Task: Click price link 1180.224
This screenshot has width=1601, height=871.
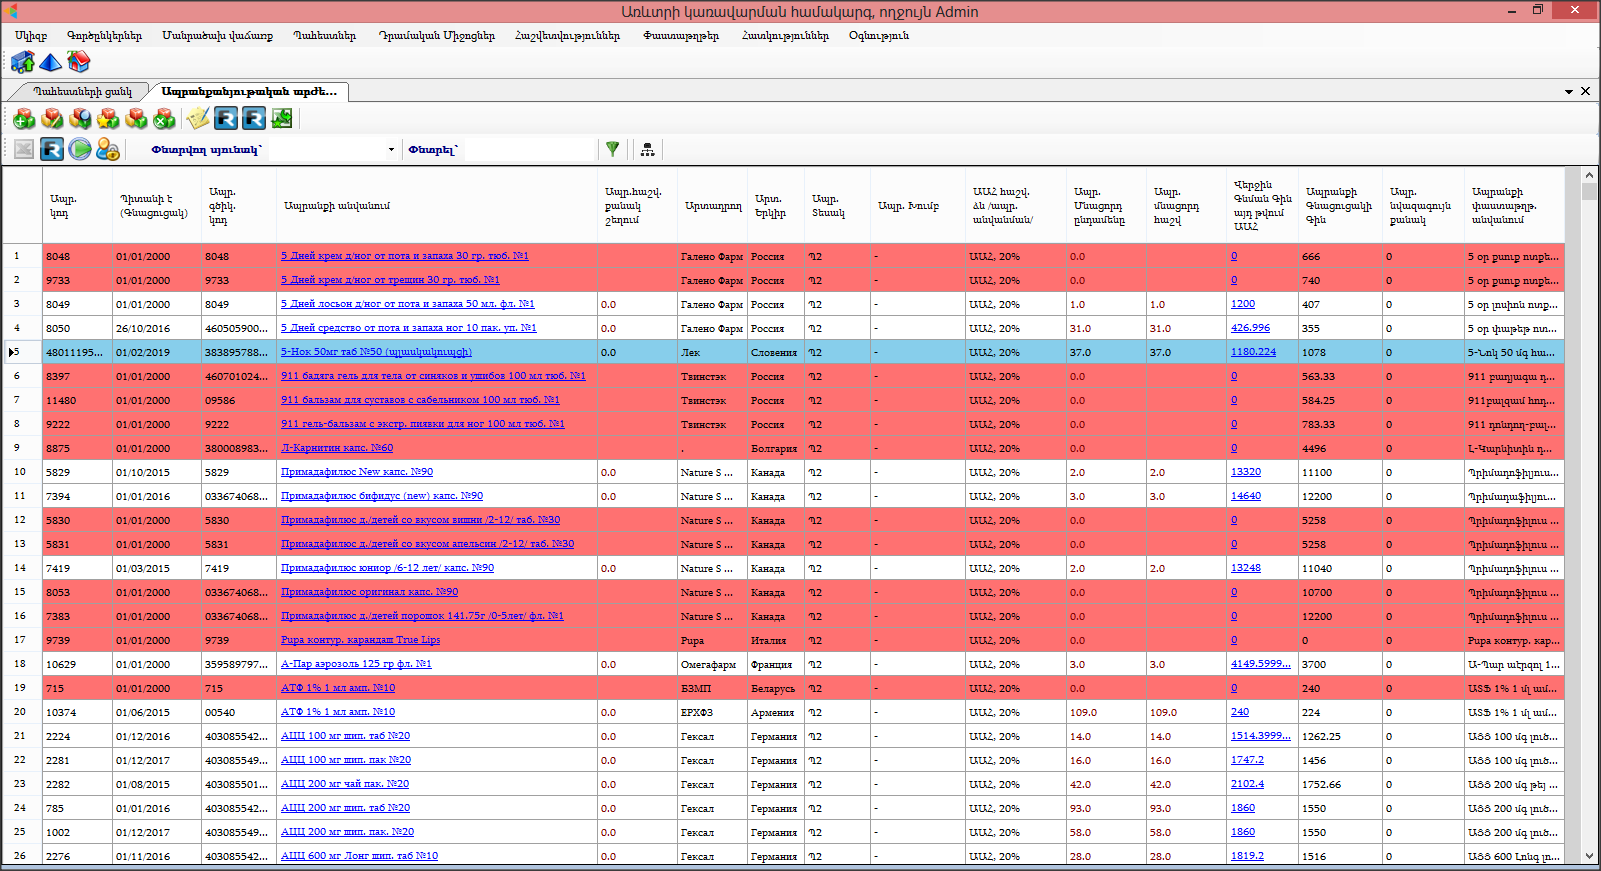Action: click(x=1253, y=352)
